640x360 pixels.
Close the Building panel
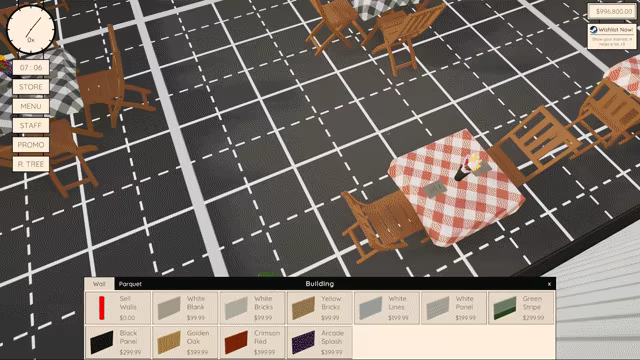tap(549, 284)
